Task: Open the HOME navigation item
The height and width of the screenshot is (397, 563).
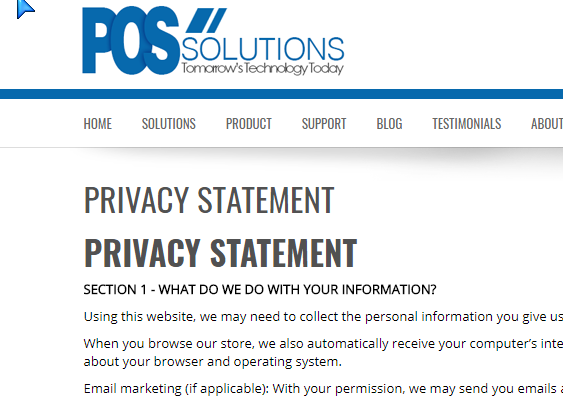Action: [98, 124]
